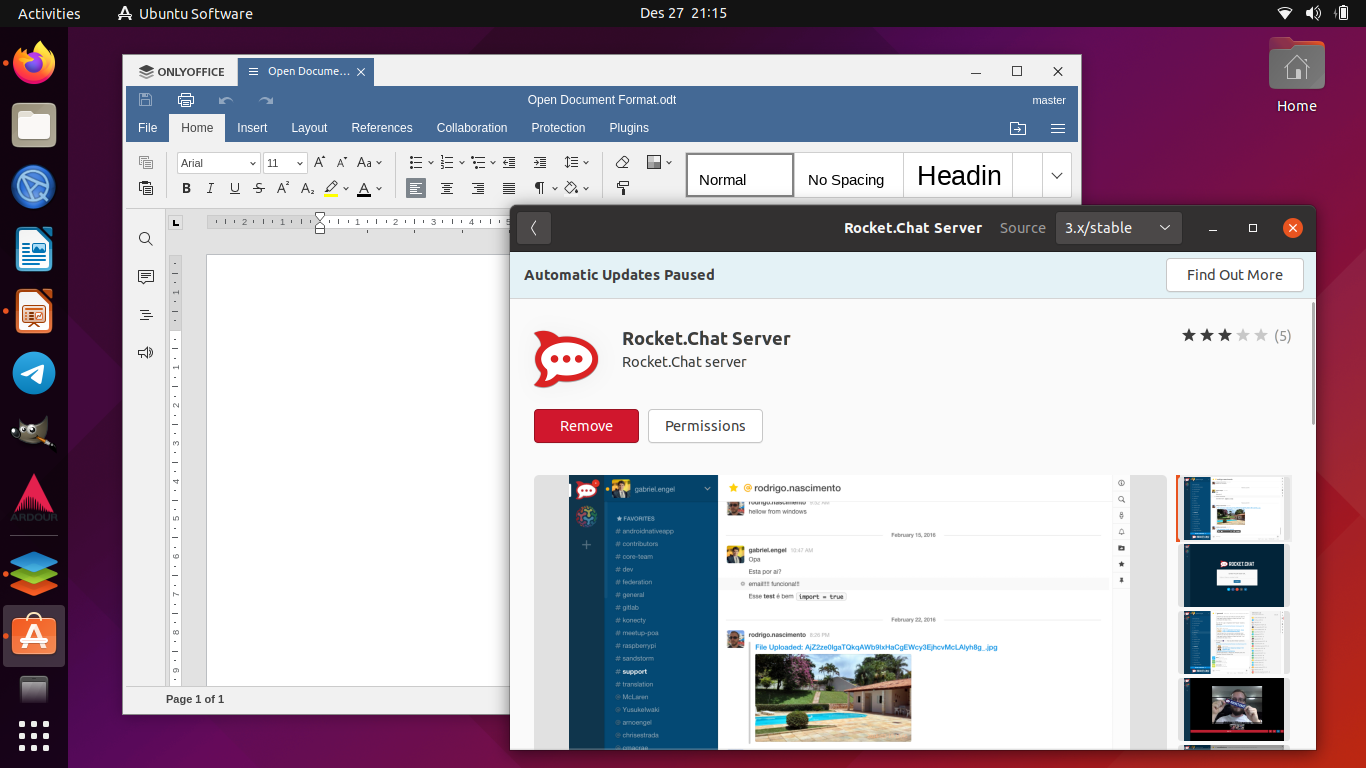Open the Comments panel in ONLYOFFICE sidebar
This screenshot has width=1366, height=768.
(x=146, y=277)
